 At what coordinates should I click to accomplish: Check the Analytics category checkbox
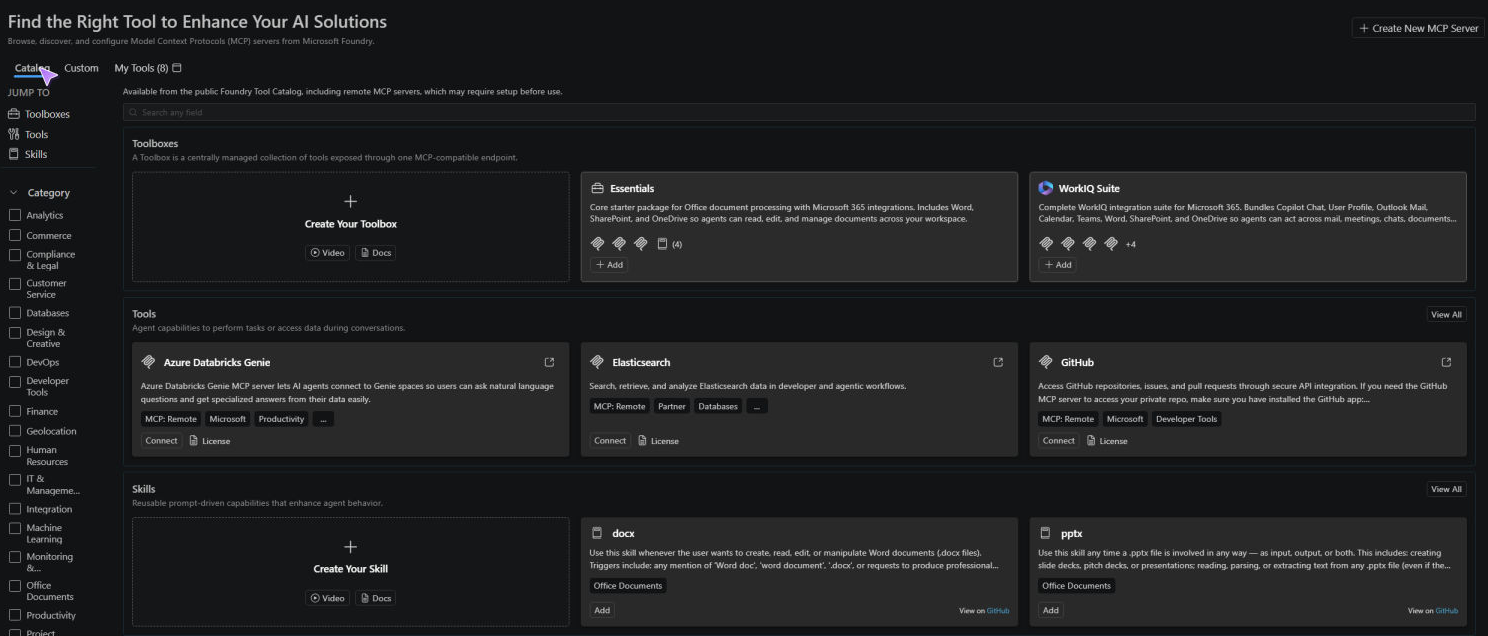(15, 215)
